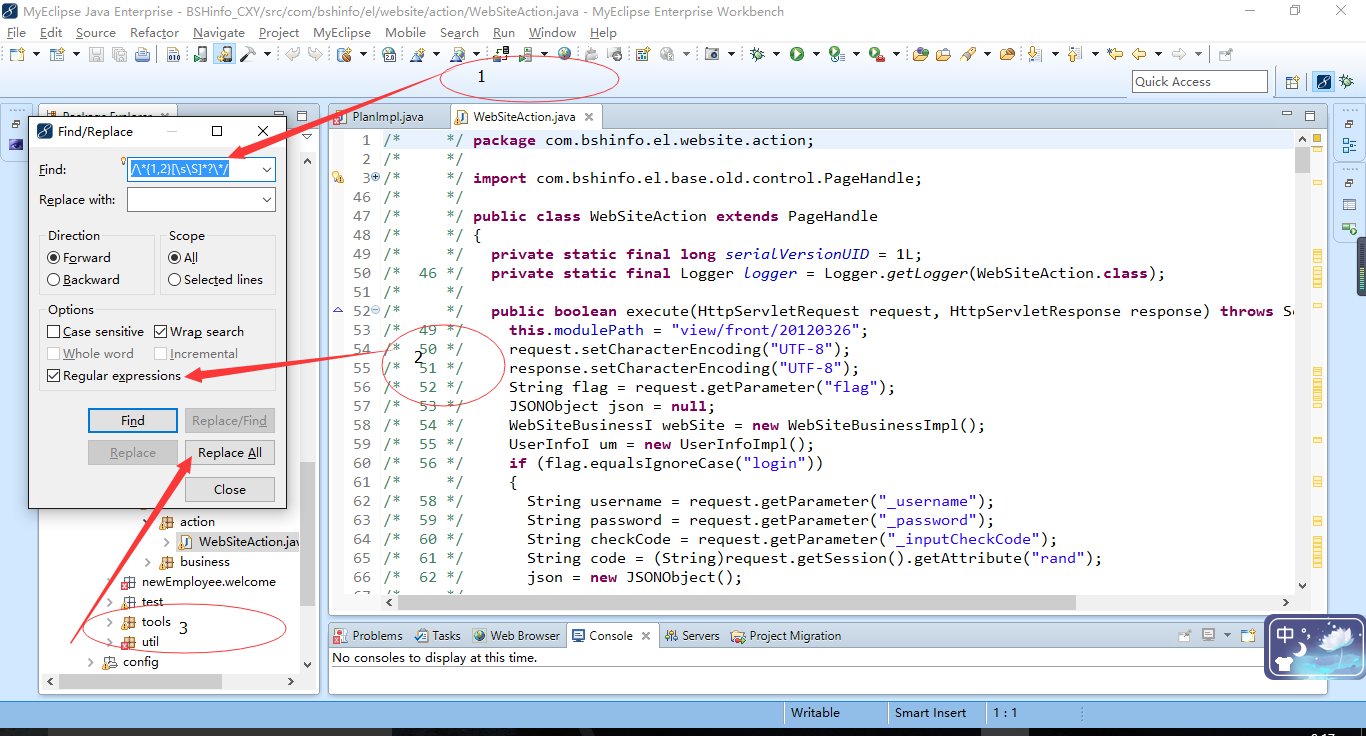Viewport: 1366px width, 736px height.
Task: Click the Replace with input field
Action: coord(201,200)
